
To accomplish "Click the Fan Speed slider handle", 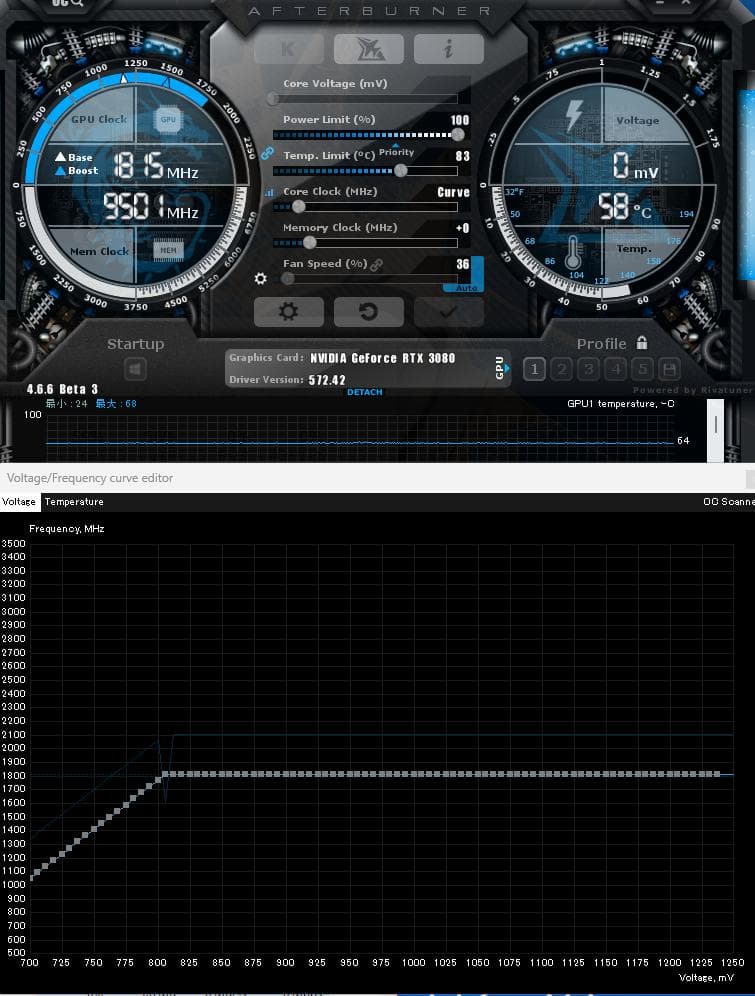I will click(287, 279).
